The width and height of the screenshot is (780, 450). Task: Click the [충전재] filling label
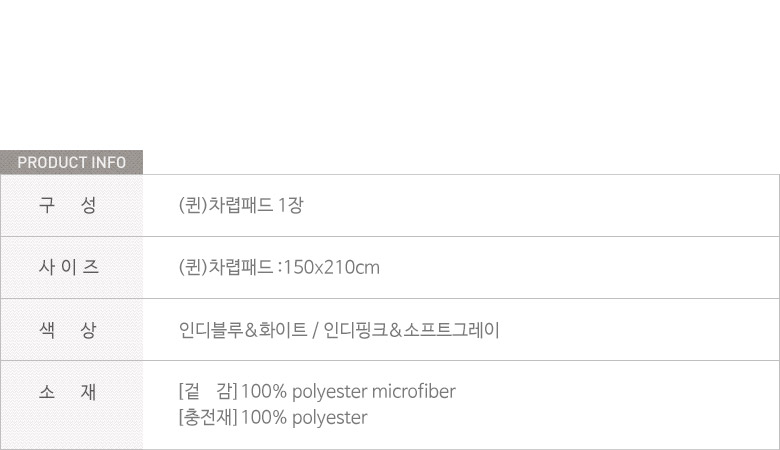(207, 417)
